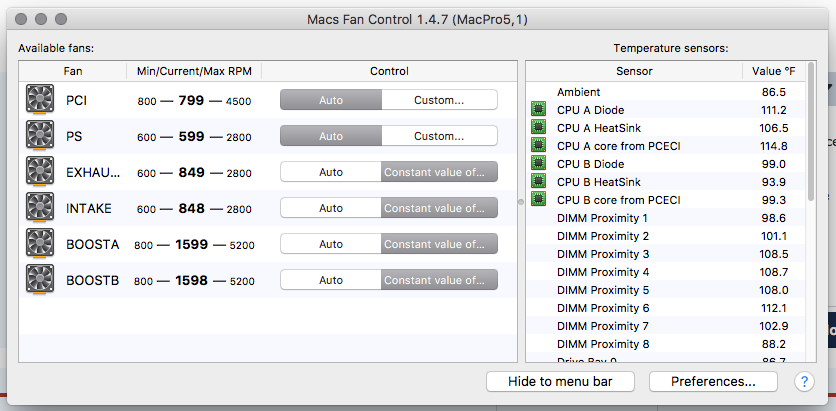Click the PS fan icon

point(40,136)
